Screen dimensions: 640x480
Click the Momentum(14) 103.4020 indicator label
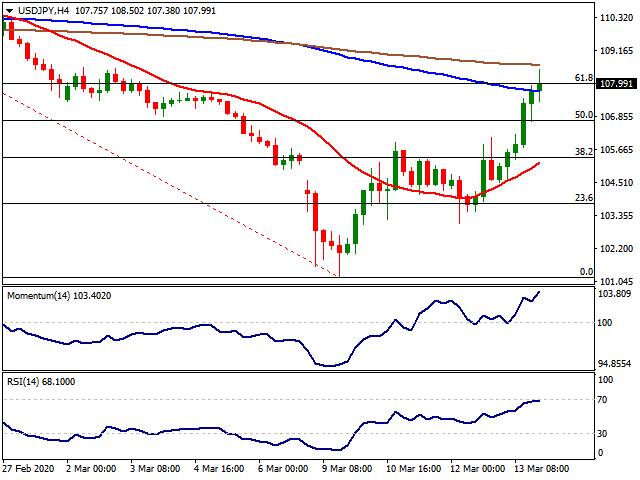(x=59, y=296)
